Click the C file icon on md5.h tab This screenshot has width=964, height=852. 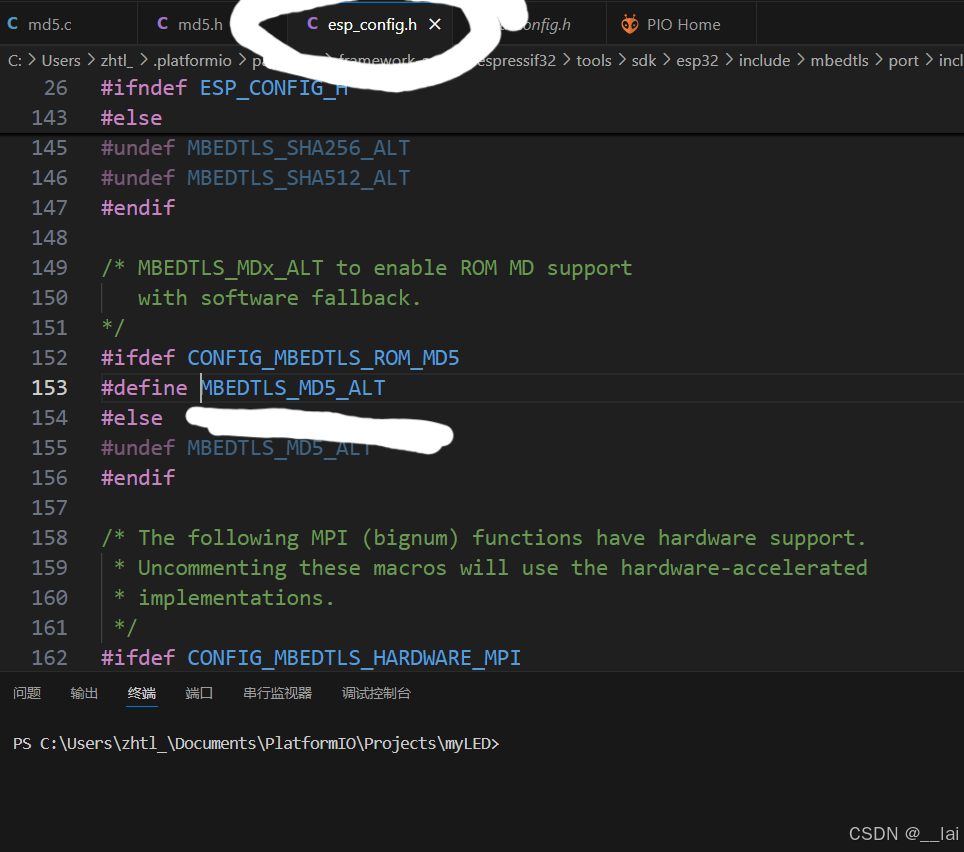pos(164,23)
